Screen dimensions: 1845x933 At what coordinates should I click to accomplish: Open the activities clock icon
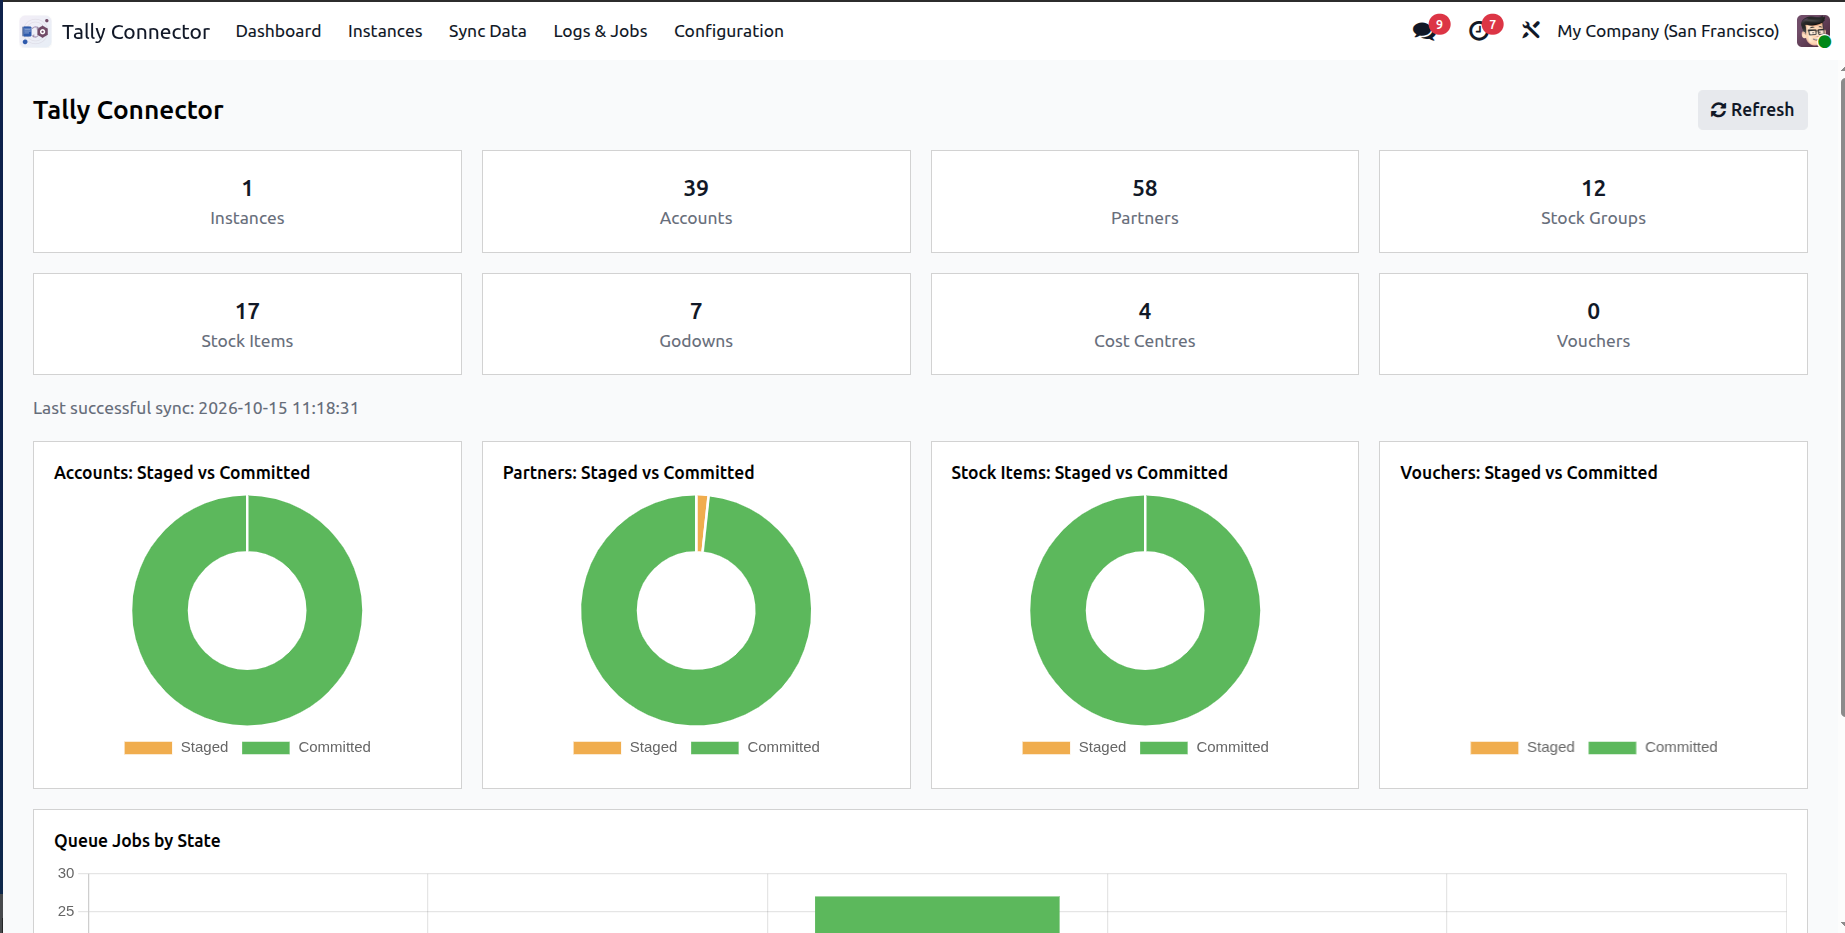1479,31
